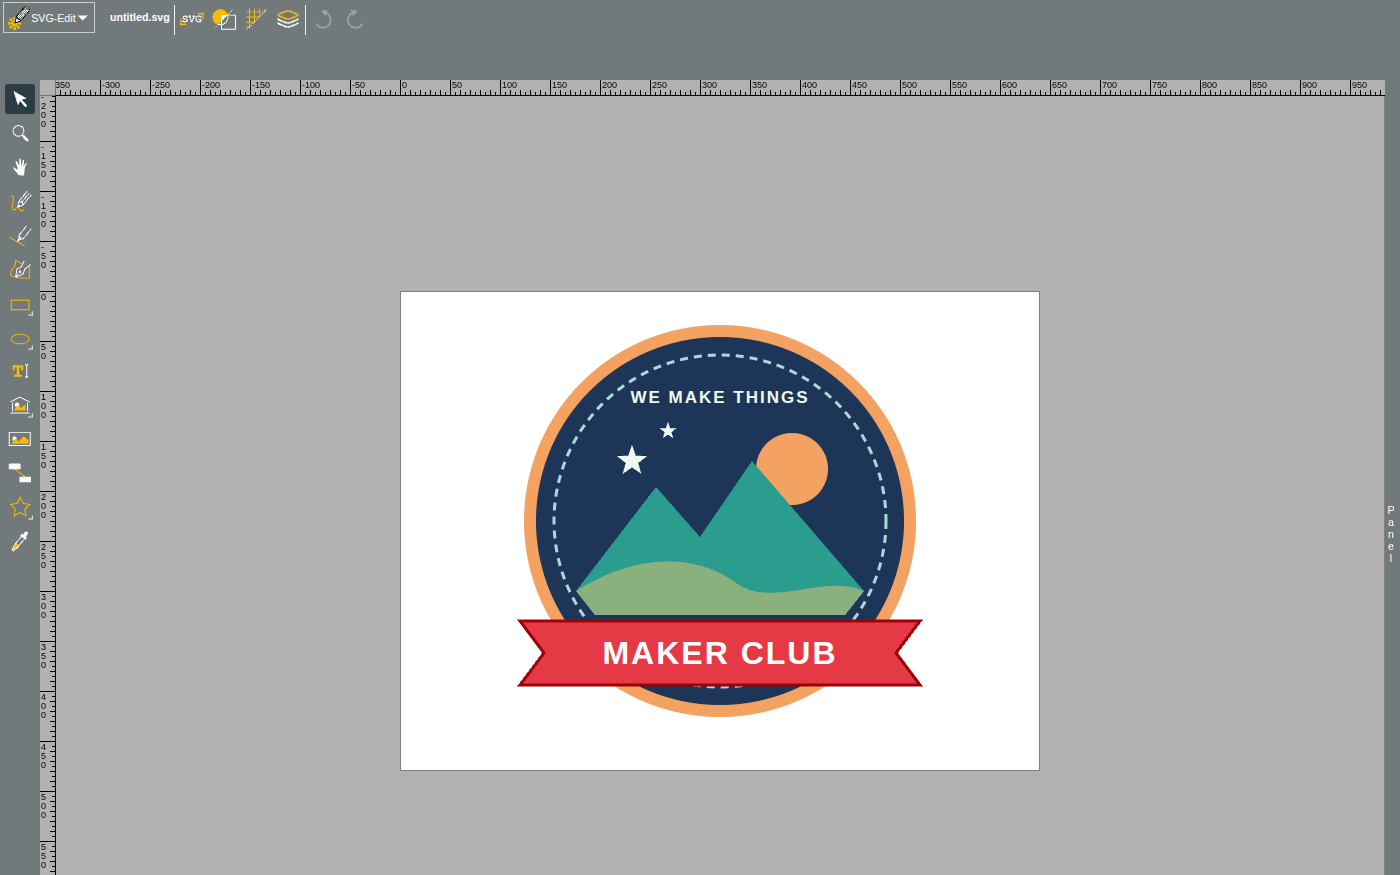
Task: Select the Line drawing tool
Action: 20,235
